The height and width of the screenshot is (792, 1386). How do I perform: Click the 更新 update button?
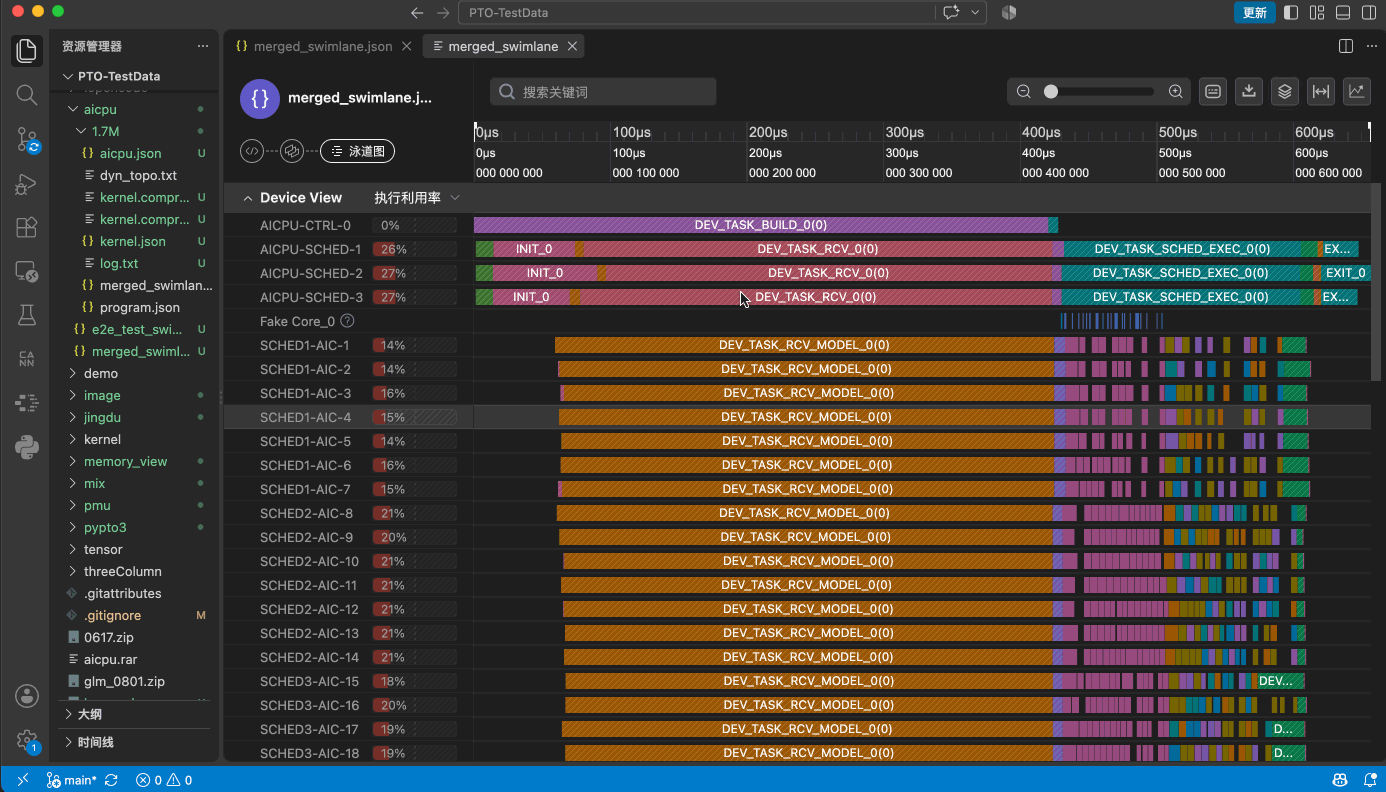tap(1254, 13)
